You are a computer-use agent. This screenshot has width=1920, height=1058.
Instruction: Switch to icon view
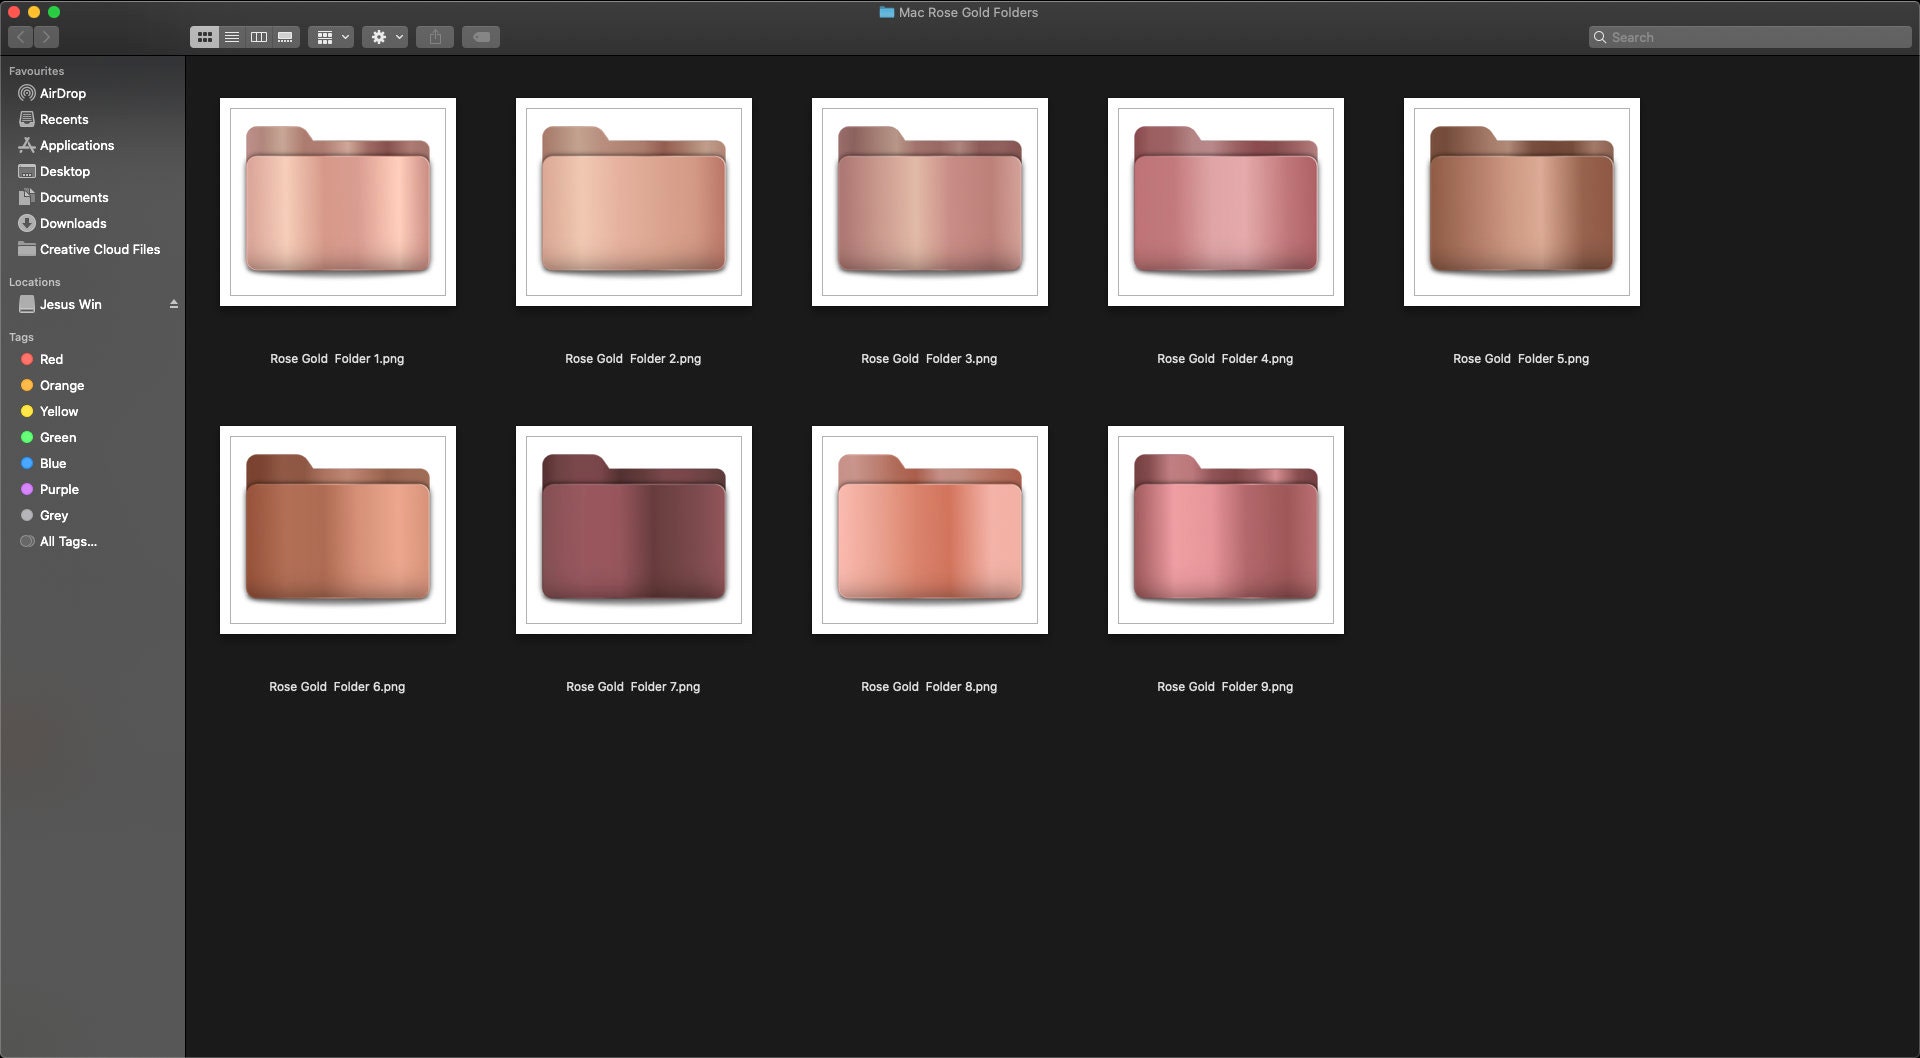(205, 36)
